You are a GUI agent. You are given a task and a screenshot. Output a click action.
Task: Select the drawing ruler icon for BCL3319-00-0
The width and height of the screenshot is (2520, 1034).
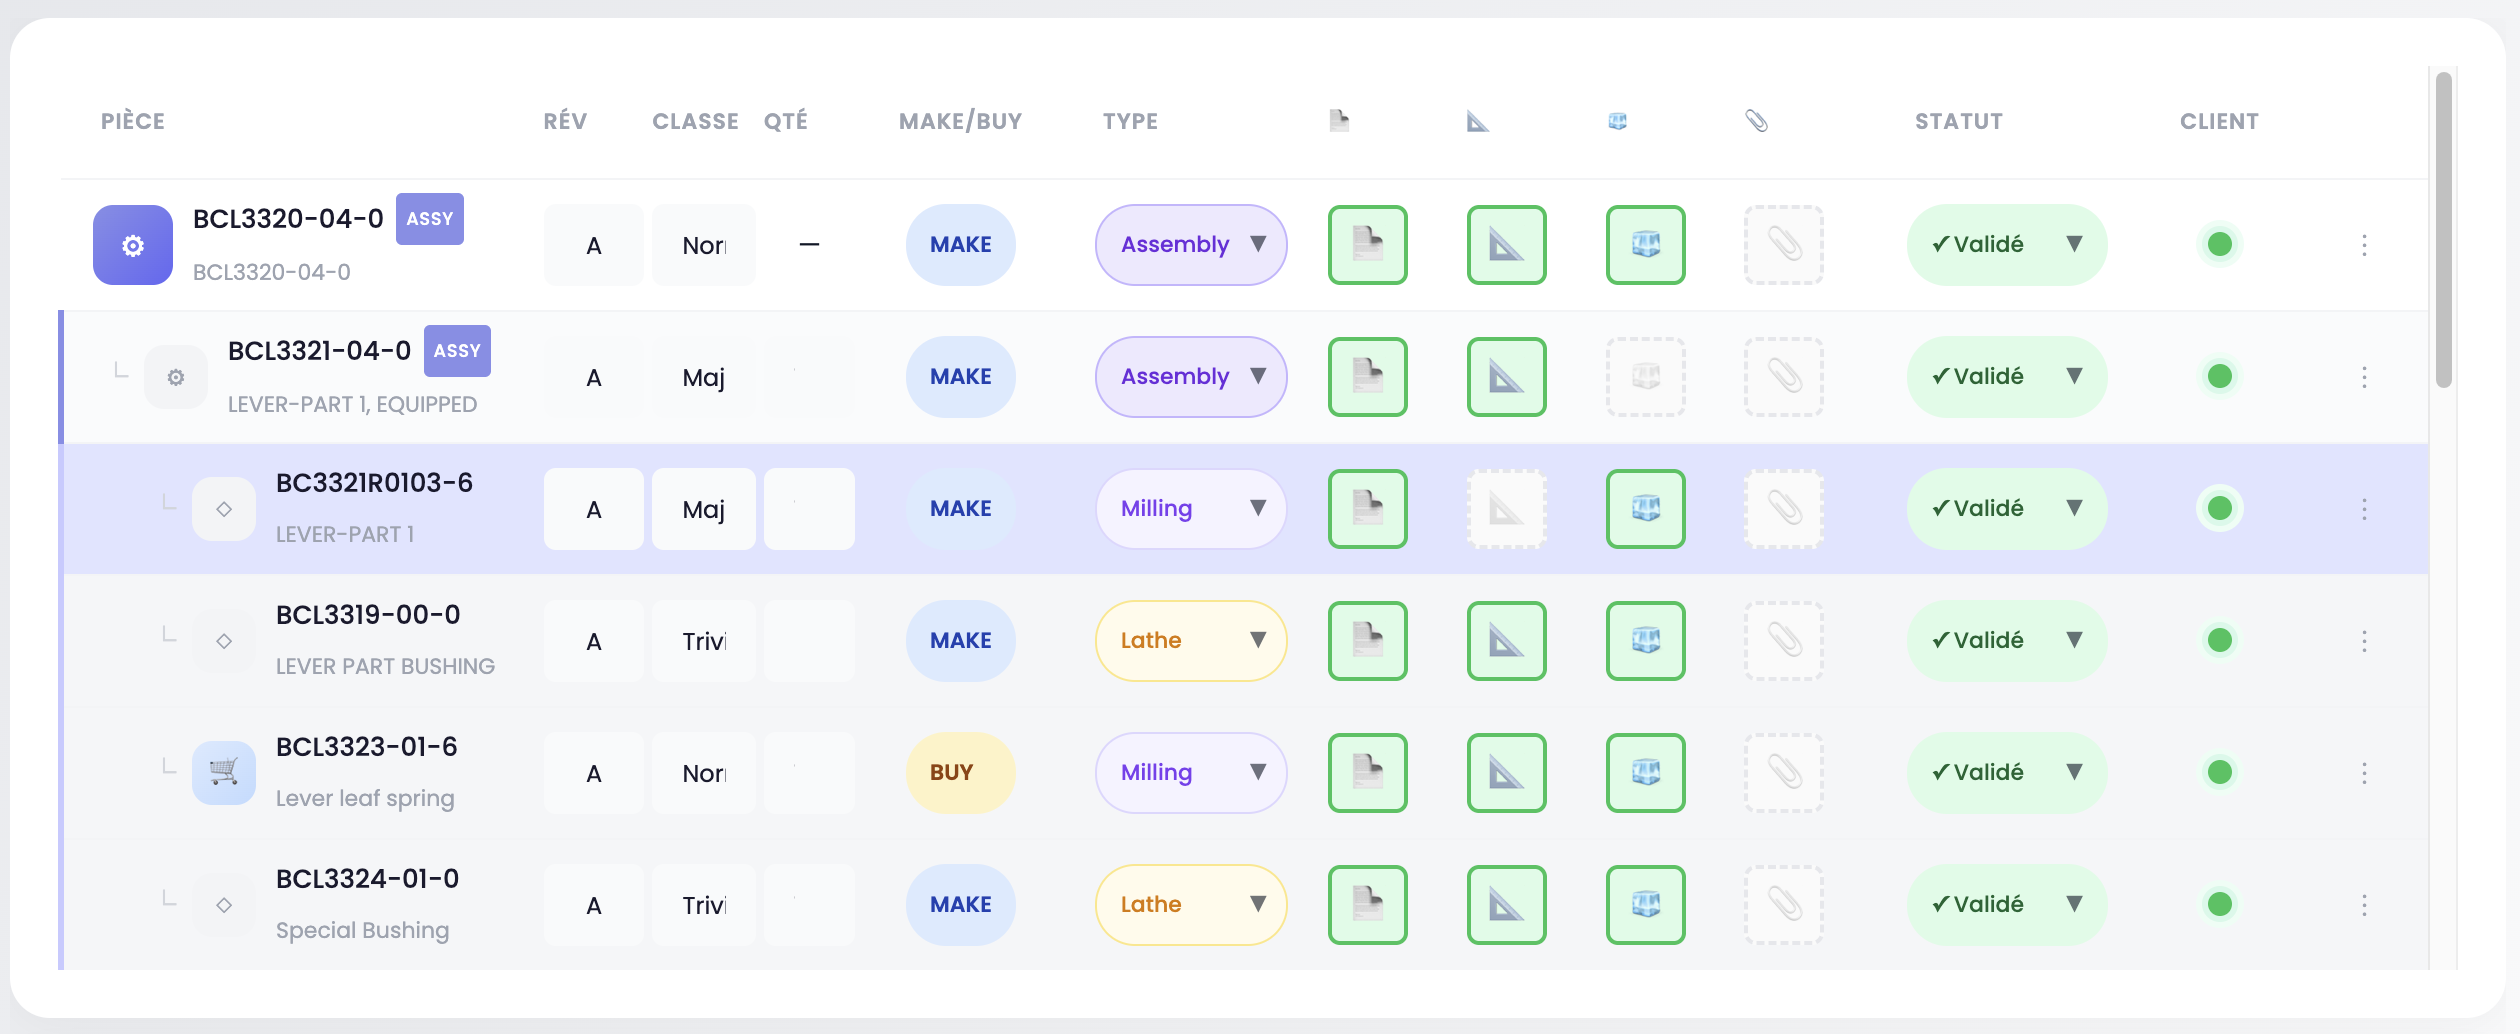pos(1506,641)
